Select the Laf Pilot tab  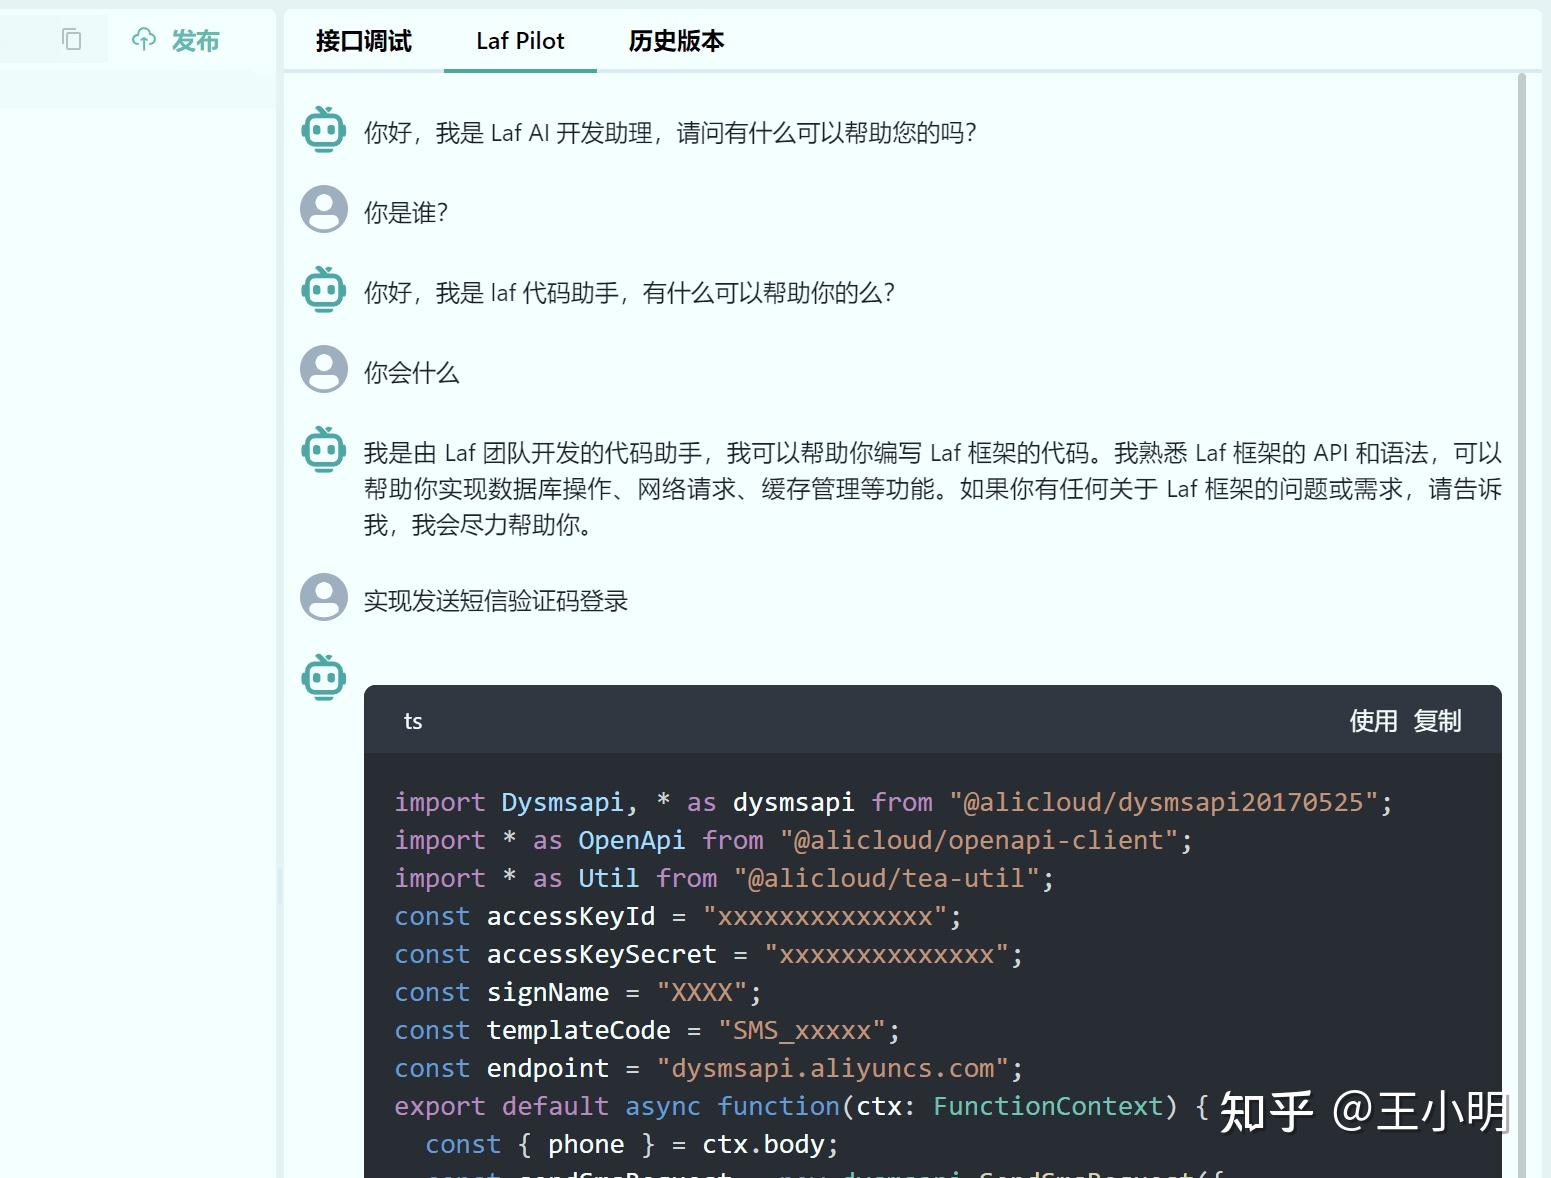pos(519,42)
